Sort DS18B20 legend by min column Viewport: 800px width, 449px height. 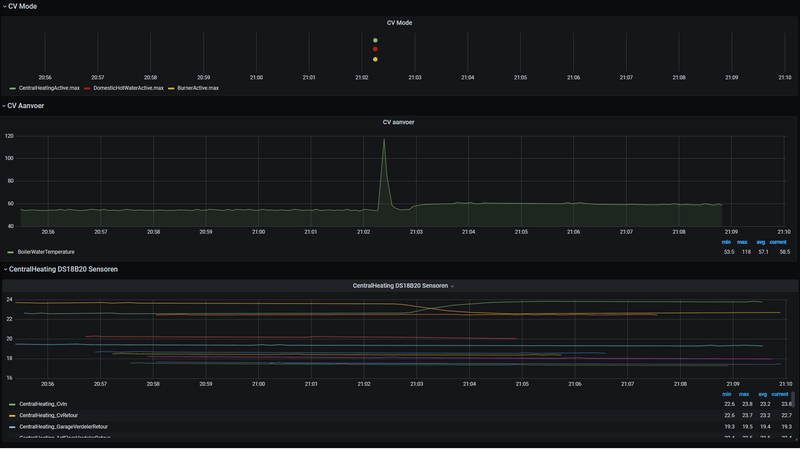click(x=729, y=394)
